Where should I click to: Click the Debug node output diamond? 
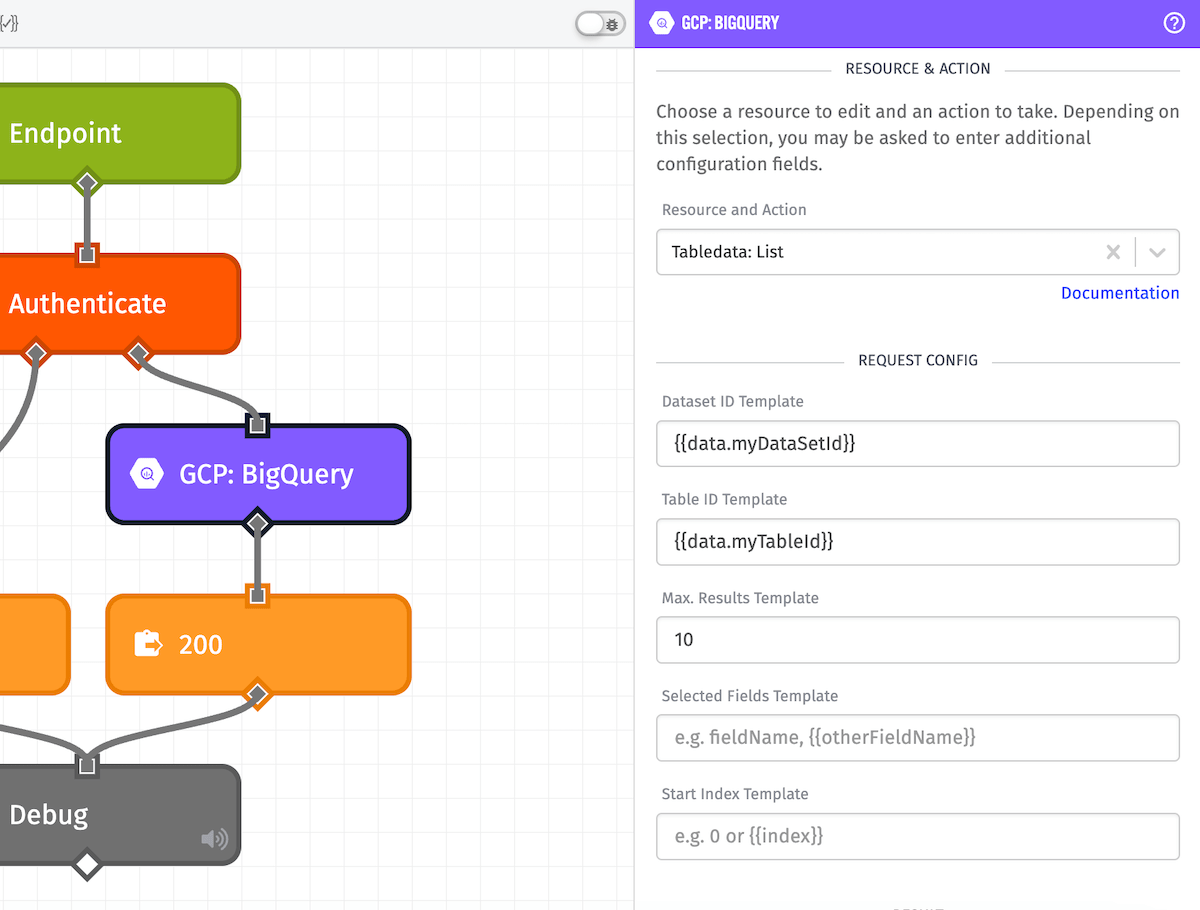[87, 864]
